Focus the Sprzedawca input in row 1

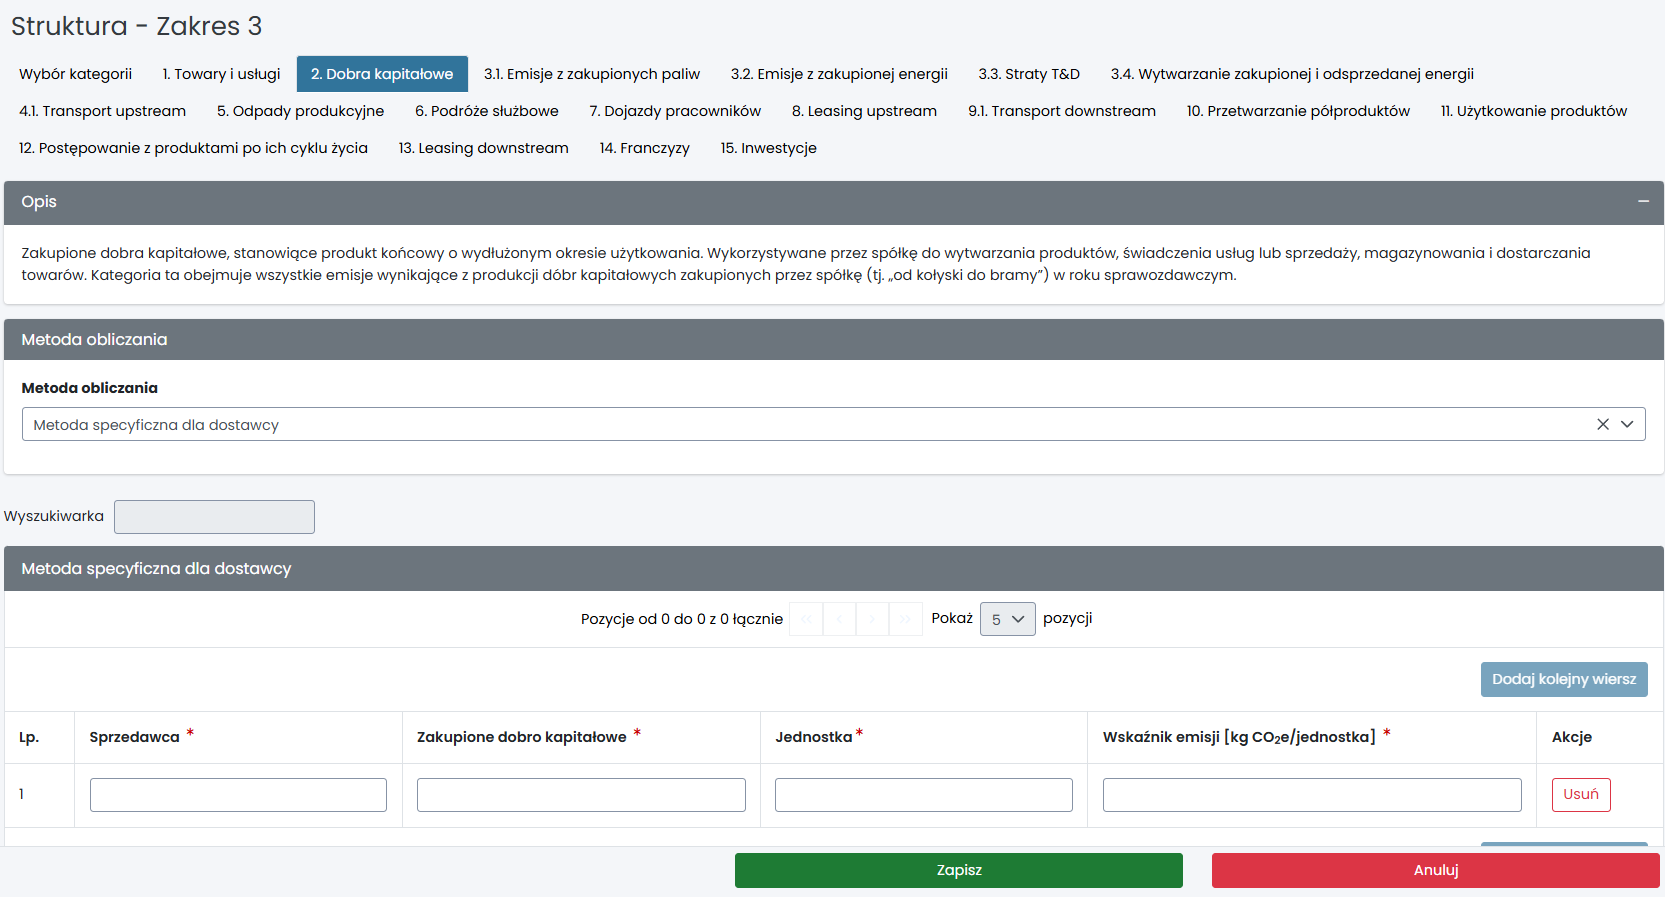(x=238, y=795)
